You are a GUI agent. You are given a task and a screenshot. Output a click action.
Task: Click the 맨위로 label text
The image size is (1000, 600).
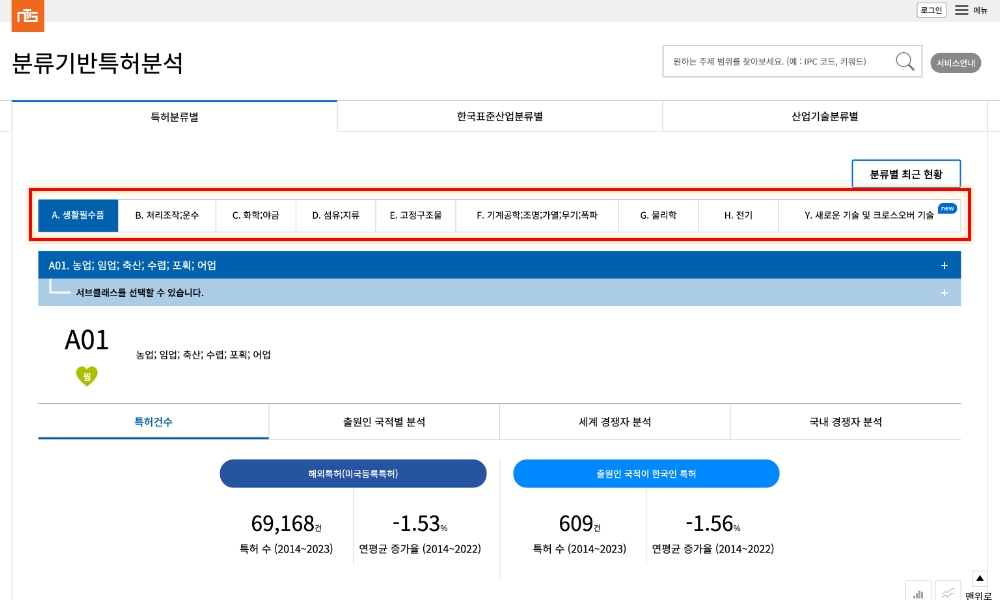point(978,595)
